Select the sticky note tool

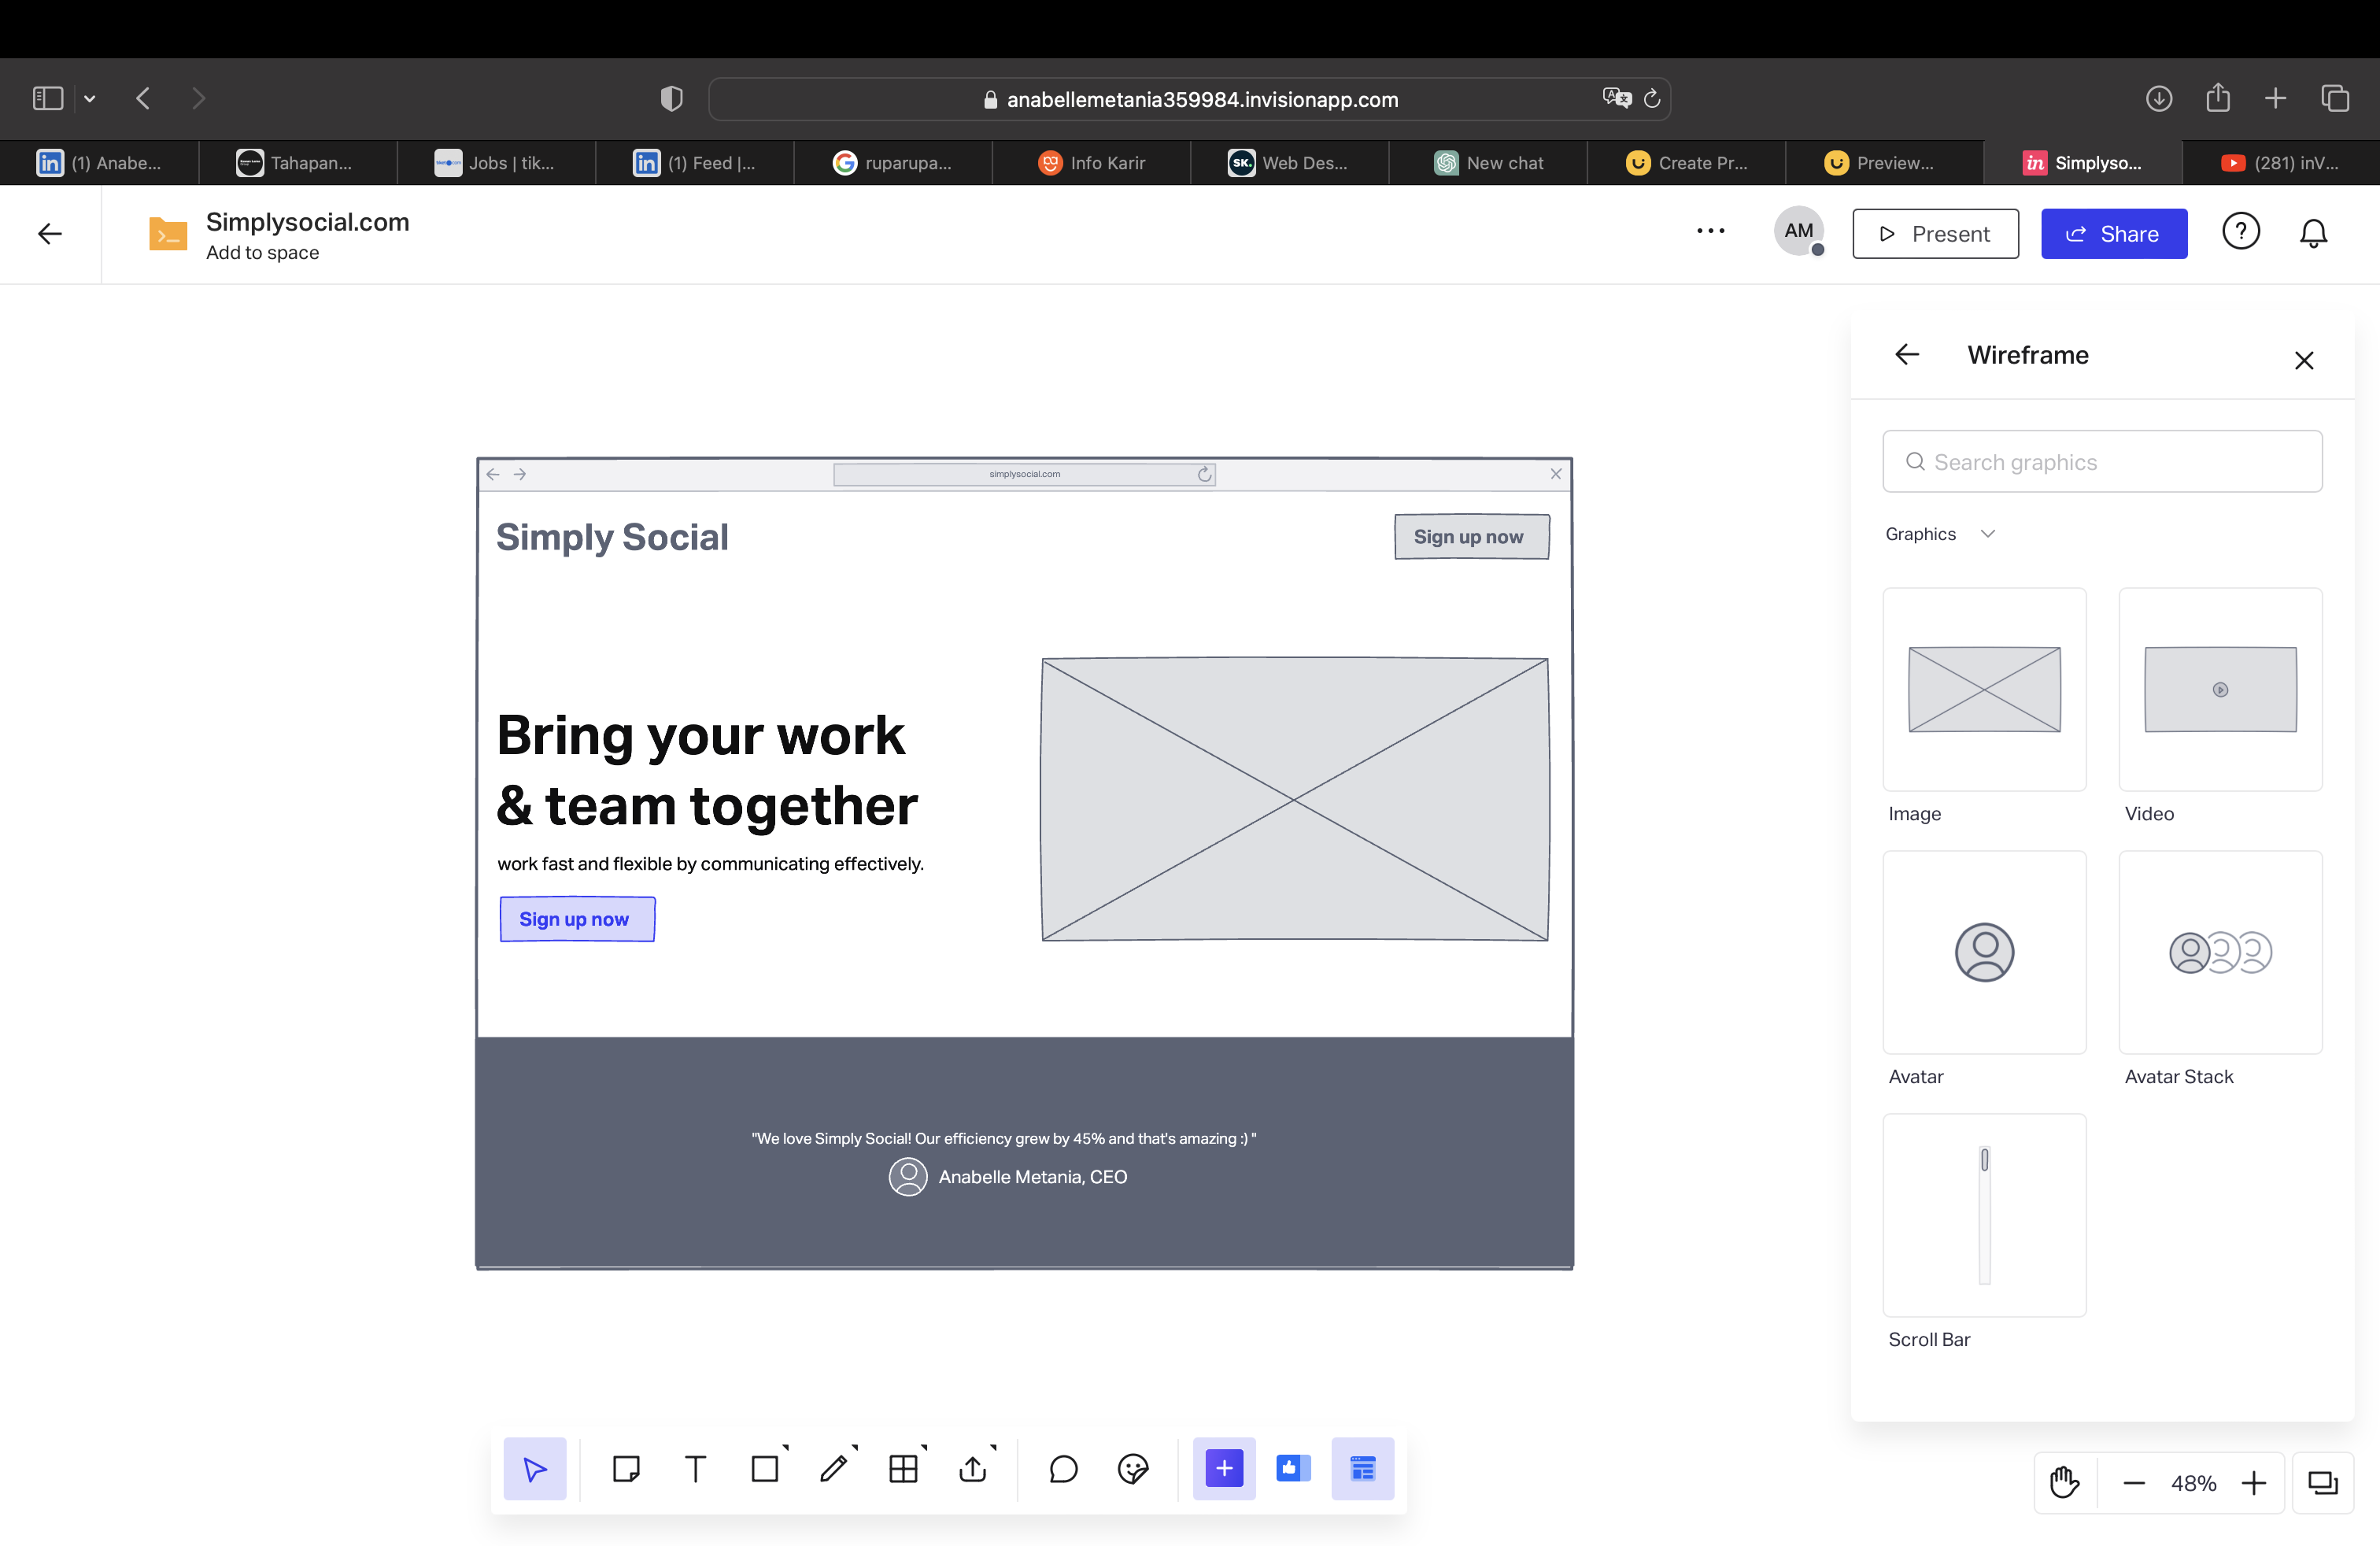(626, 1468)
